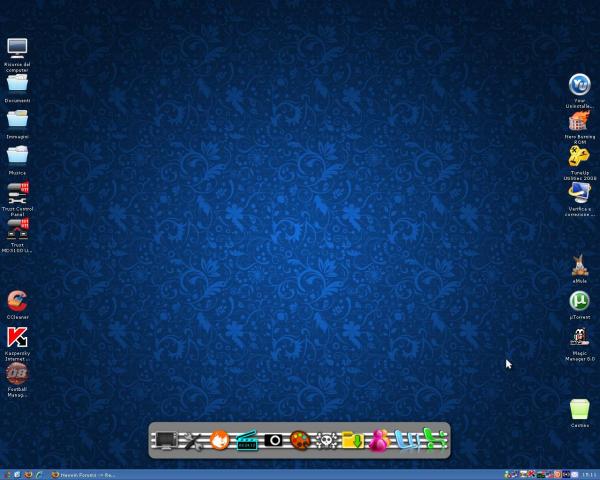Click the blue chairs dock icon
This screenshot has height=480, width=600.
[407, 440]
